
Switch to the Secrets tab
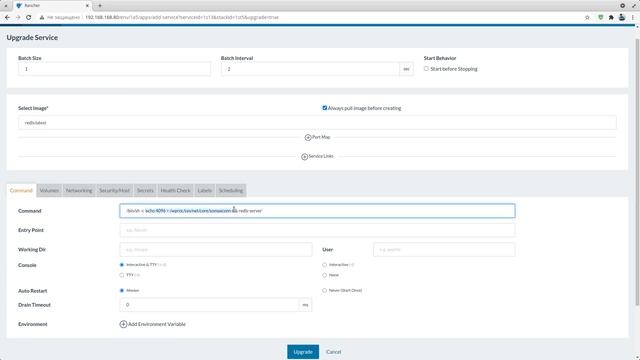click(145, 191)
